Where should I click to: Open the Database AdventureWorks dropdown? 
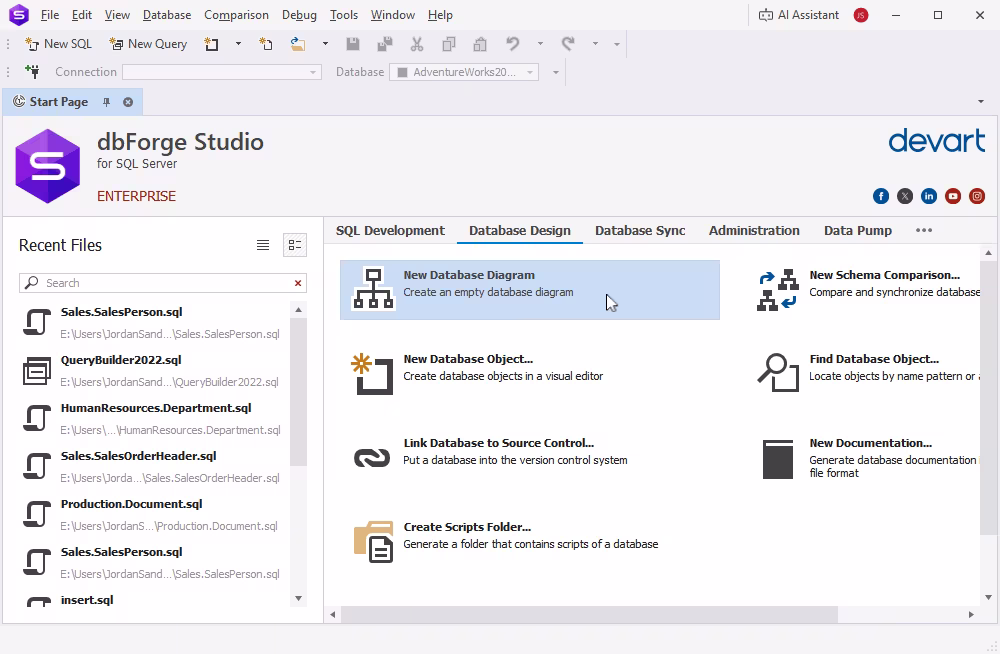click(x=464, y=72)
